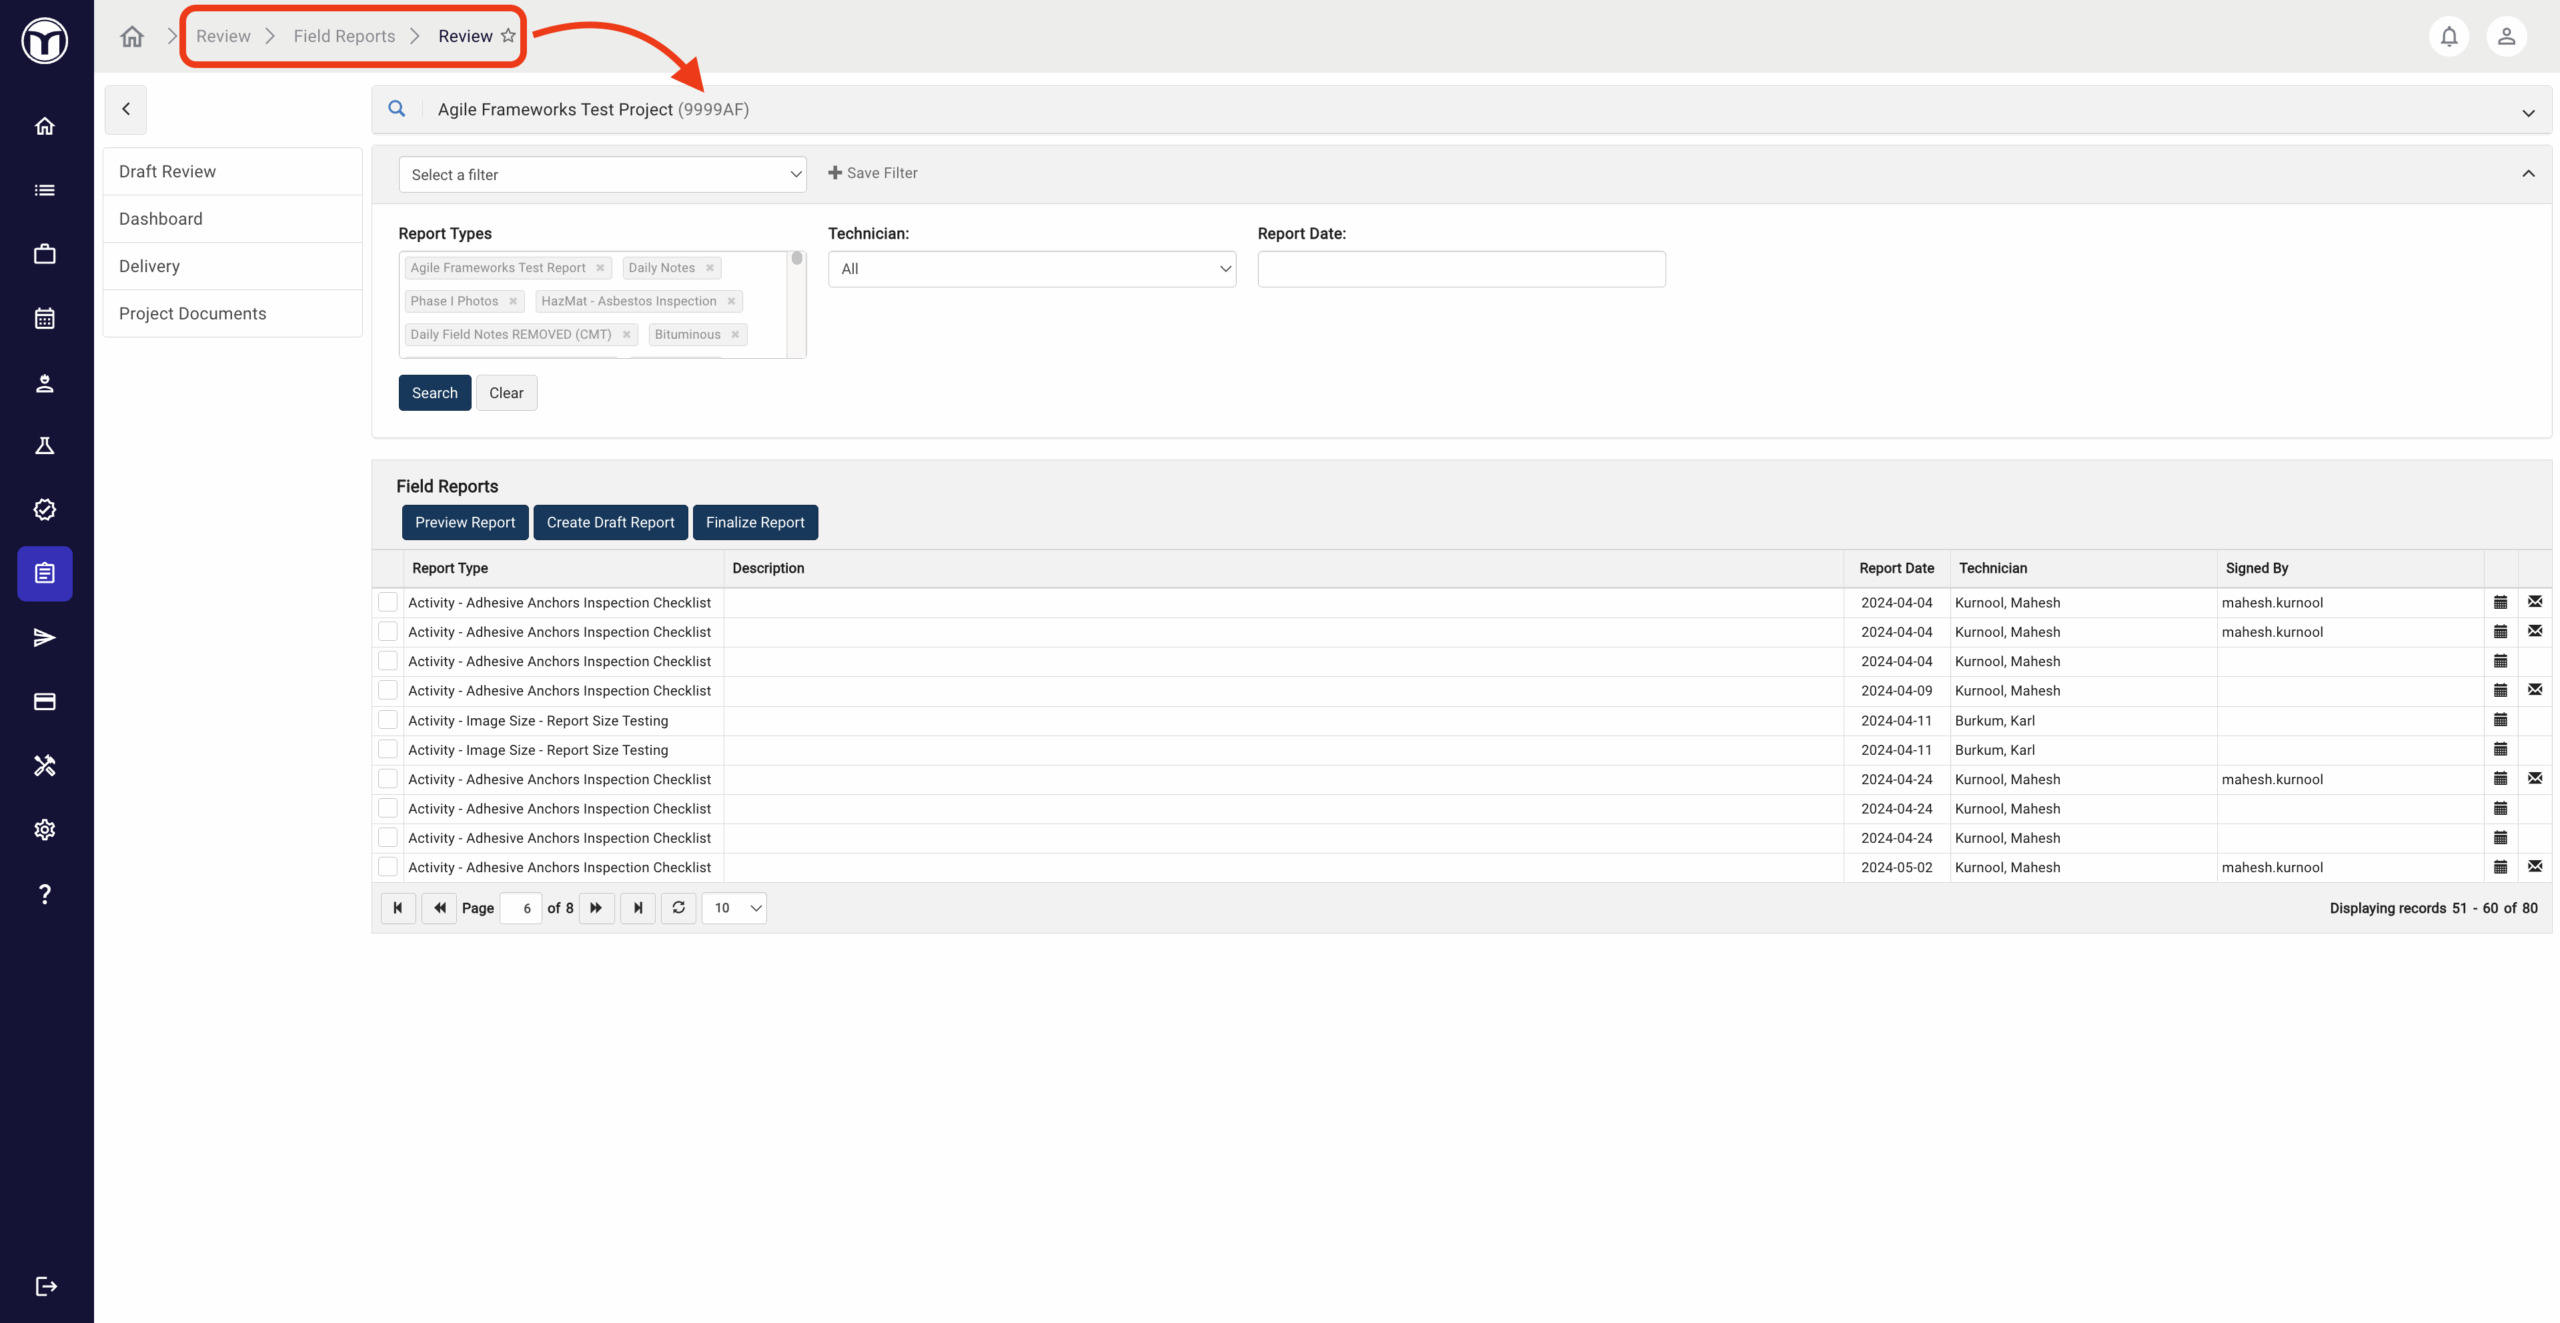
Task: Click the Field Reports breadcrumb
Action: 344,36
